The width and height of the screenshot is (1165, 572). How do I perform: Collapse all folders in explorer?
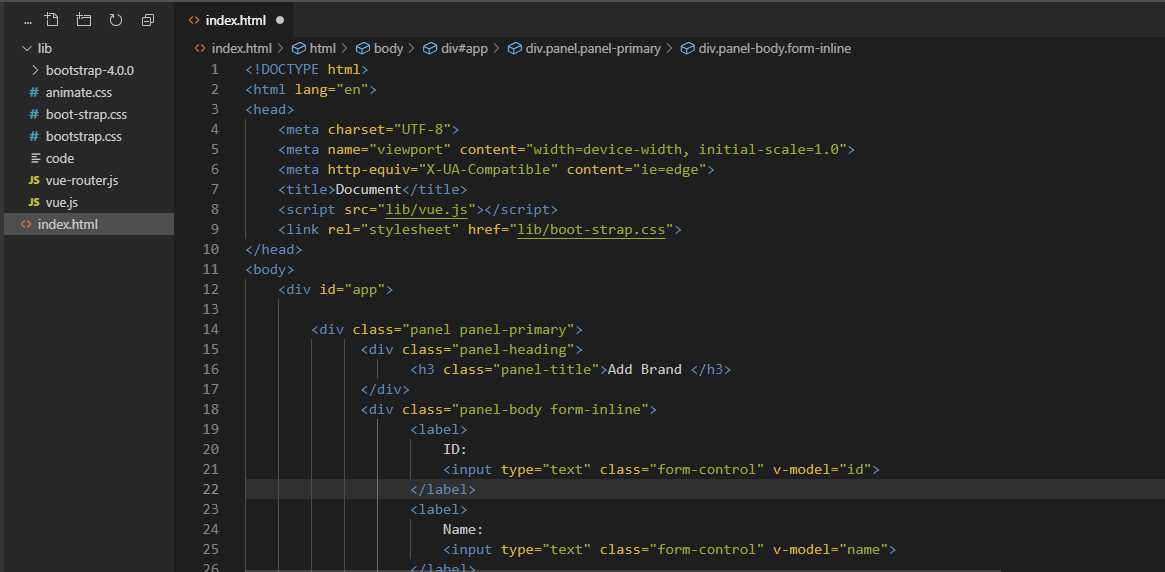[148, 20]
